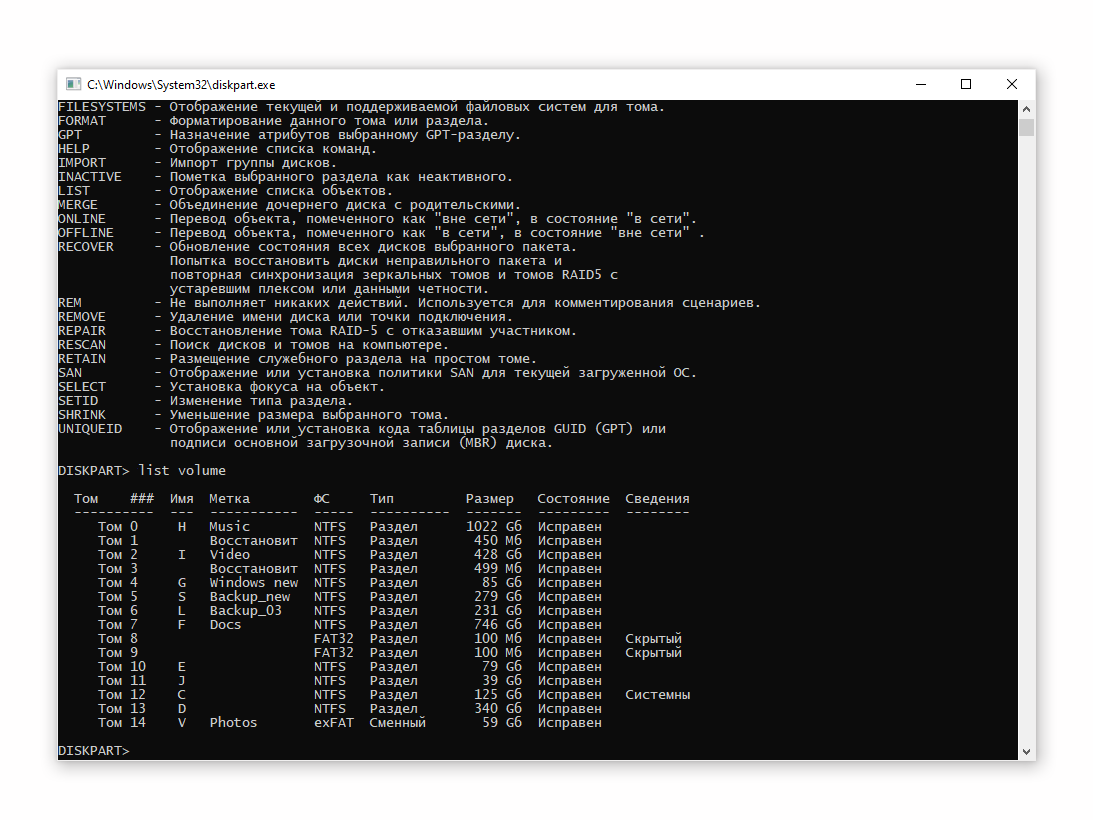The width and height of the screenshot is (1093, 820).
Task: Click the 'Системны' info entry
Action: [657, 694]
